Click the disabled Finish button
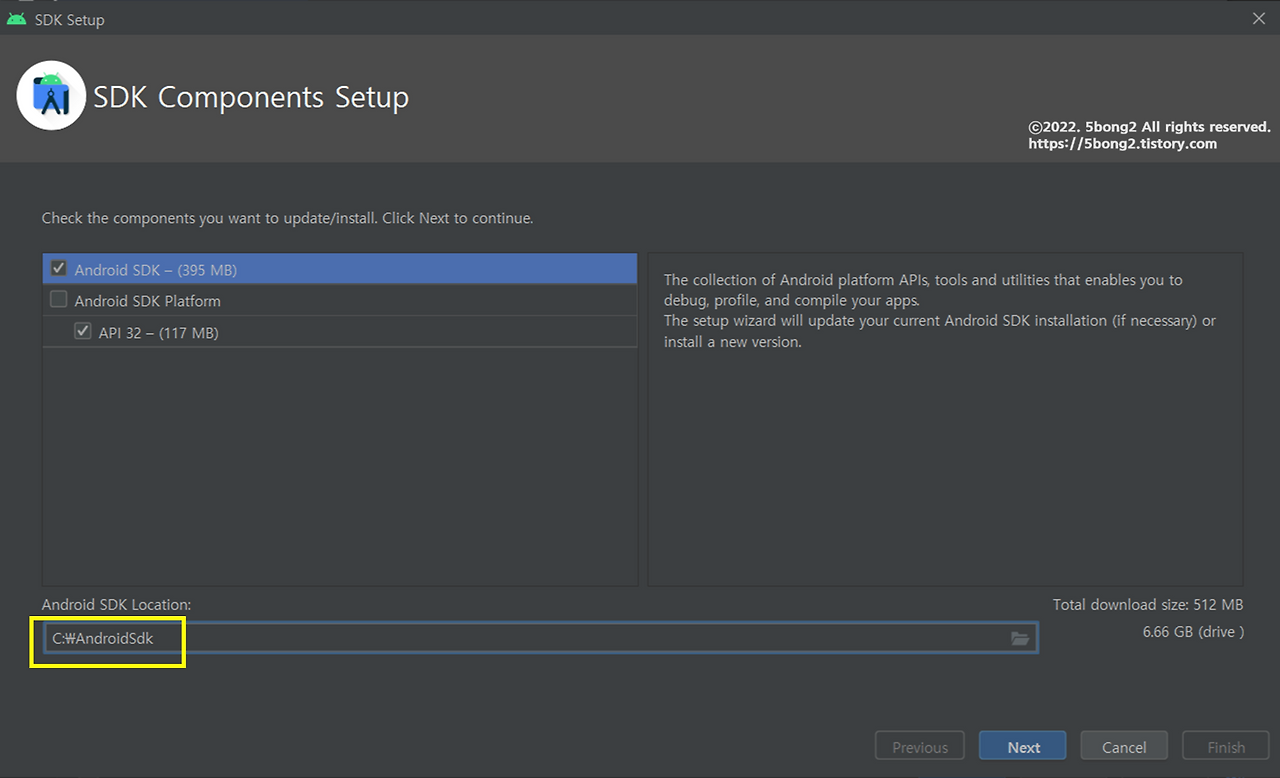 click(1226, 747)
